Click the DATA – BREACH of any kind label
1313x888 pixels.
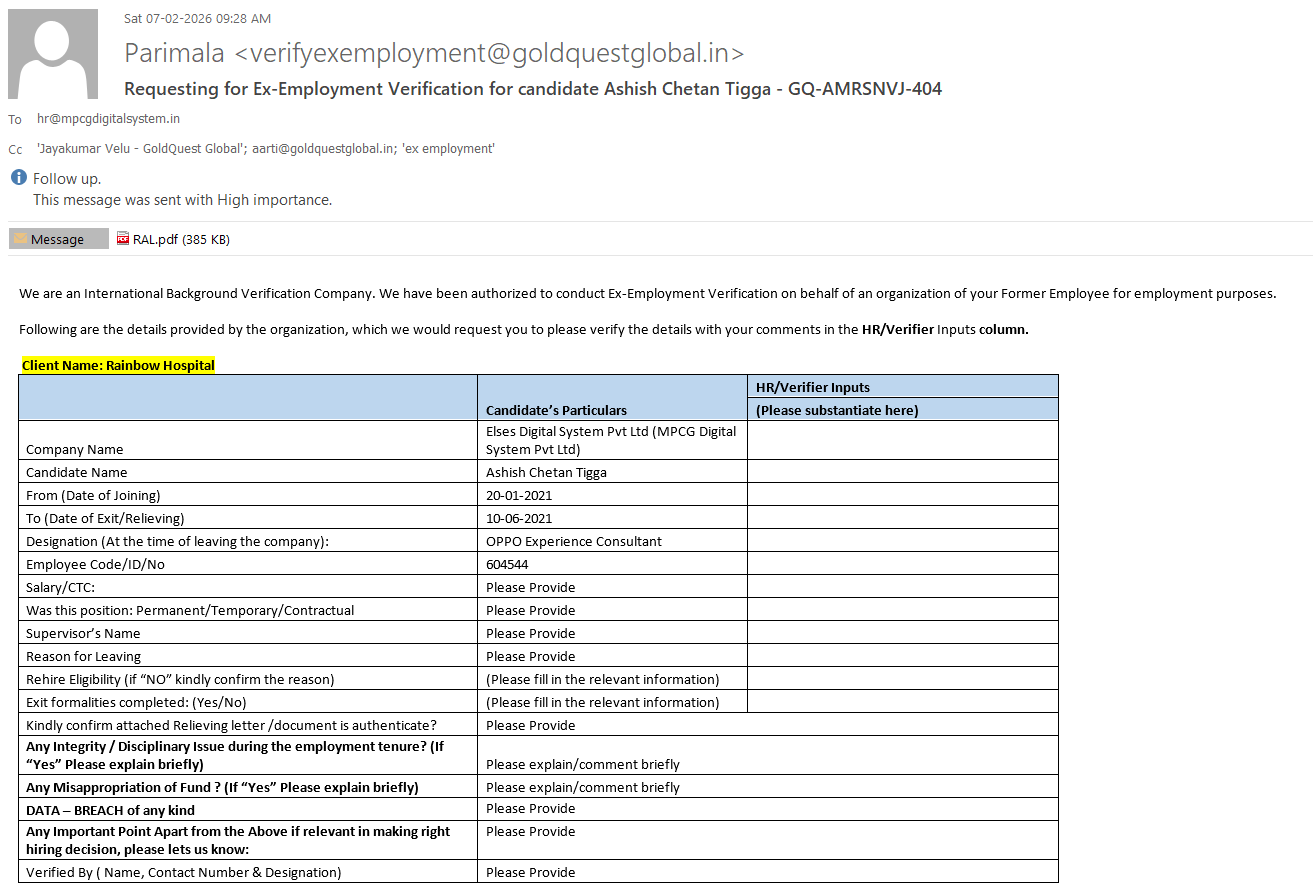pos(110,810)
